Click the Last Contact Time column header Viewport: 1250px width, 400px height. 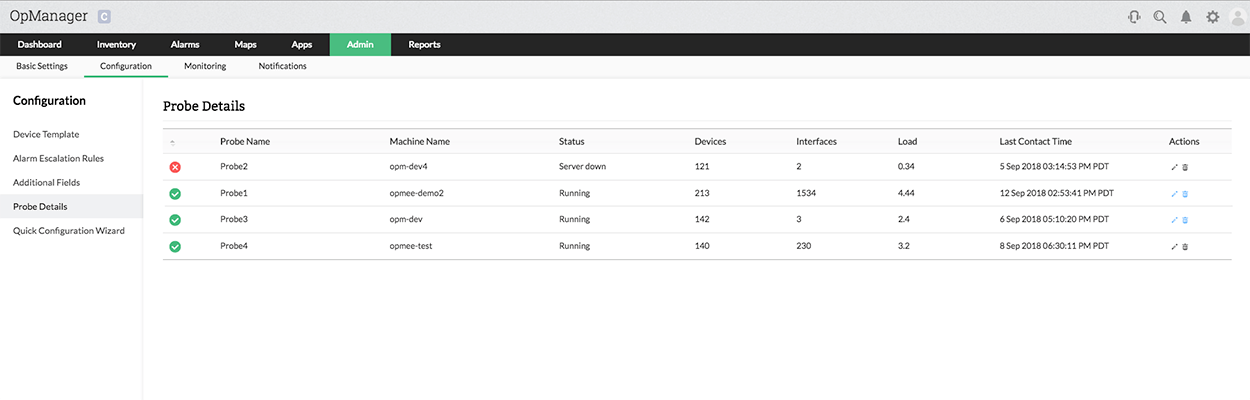point(1035,142)
